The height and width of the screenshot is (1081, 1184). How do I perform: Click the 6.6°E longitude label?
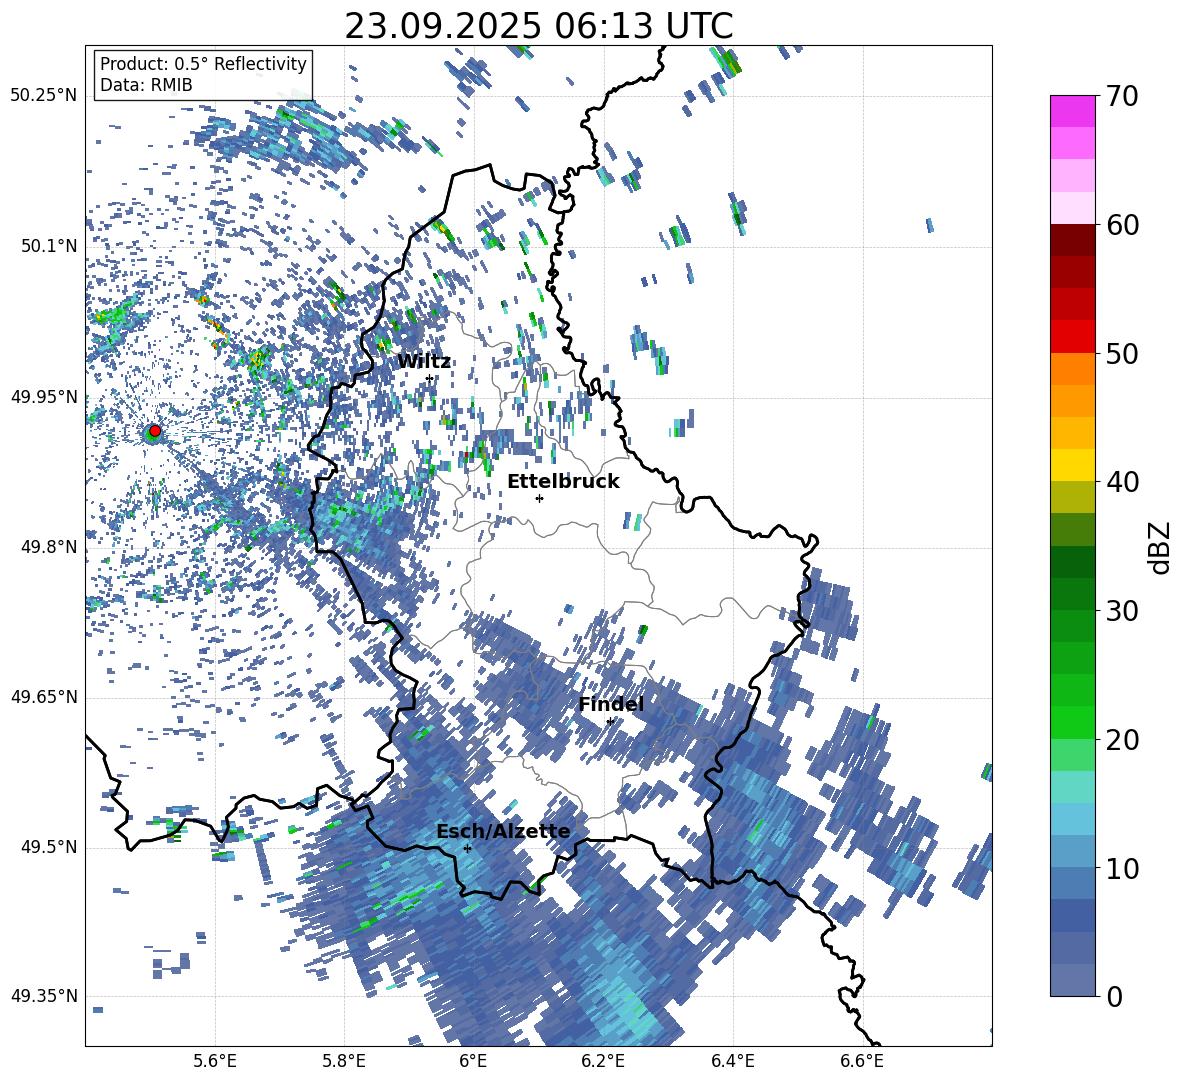(862, 1063)
